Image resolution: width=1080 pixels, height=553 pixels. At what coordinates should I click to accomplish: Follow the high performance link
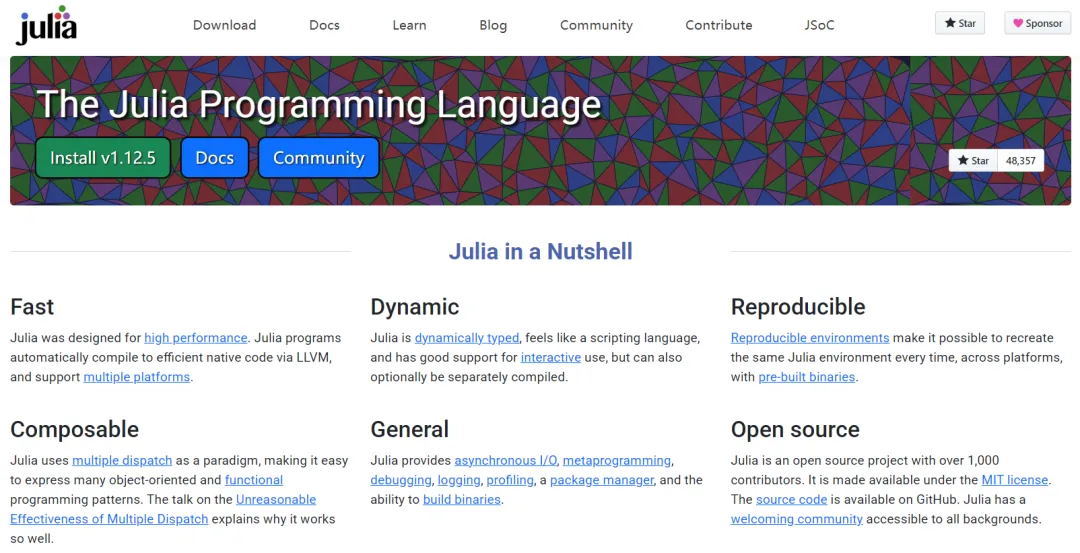(196, 337)
